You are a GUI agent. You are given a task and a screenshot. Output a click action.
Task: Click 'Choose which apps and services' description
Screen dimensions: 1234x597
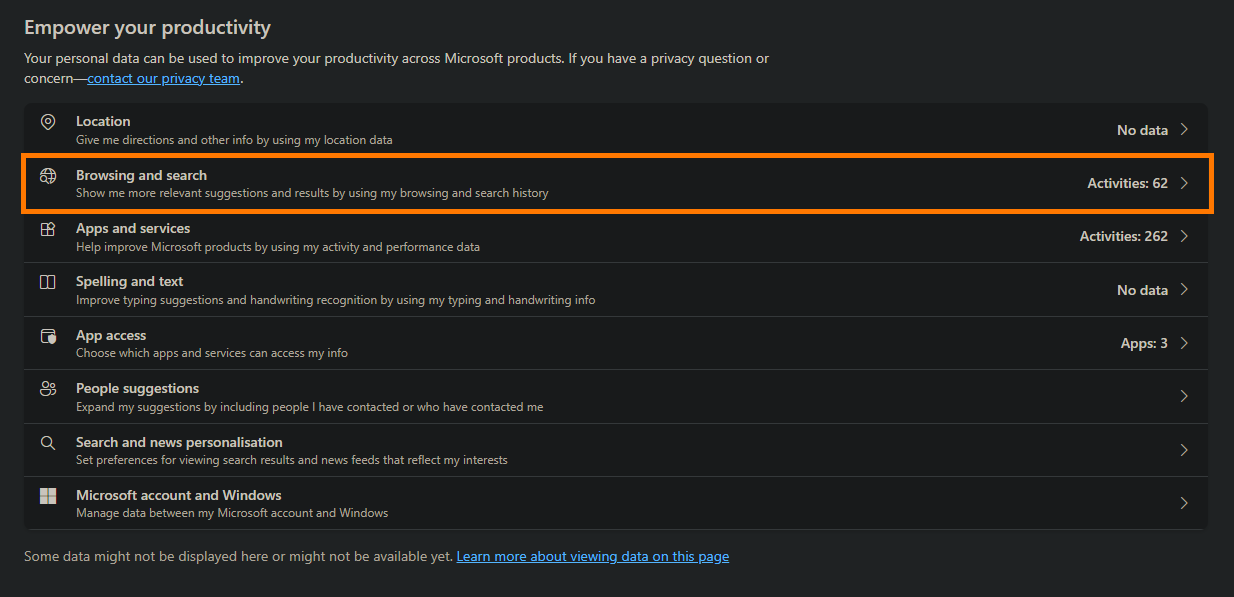(x=212, y=353)
